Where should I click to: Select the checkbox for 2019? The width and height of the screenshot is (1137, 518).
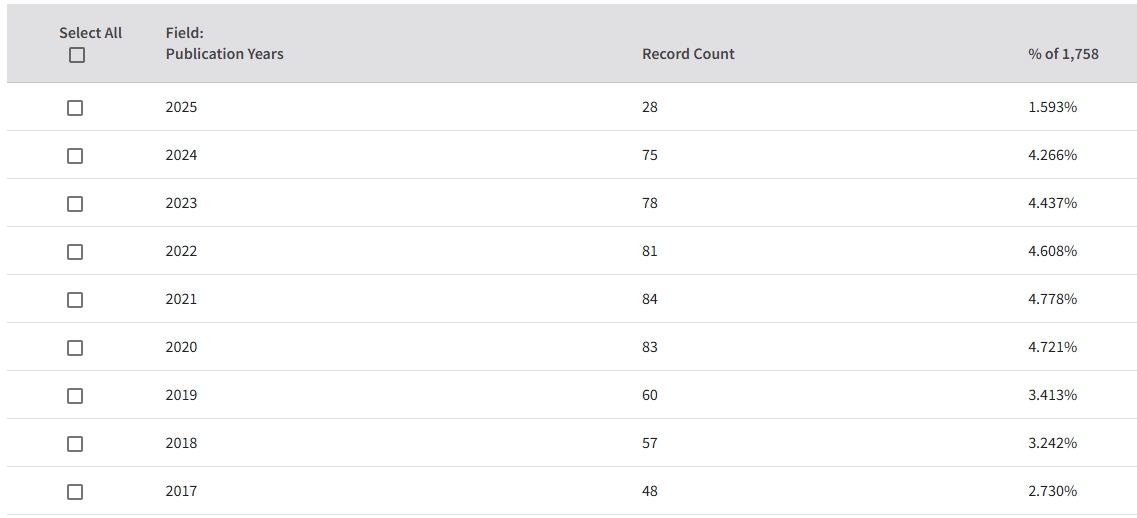(x=75, y=396)
